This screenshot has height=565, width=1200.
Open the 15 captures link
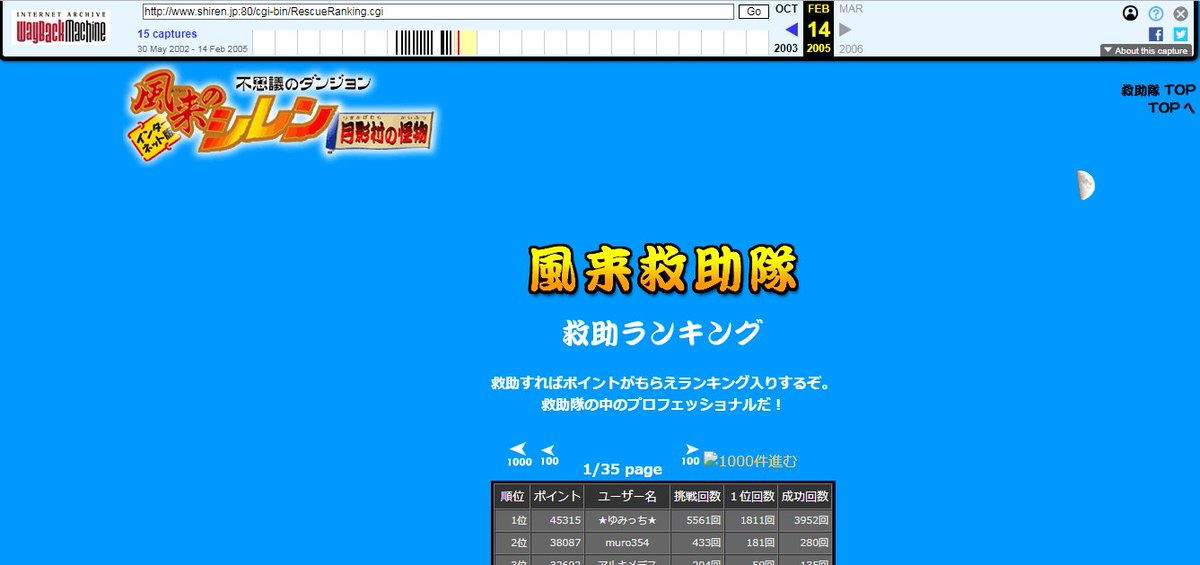pos(167,34)
